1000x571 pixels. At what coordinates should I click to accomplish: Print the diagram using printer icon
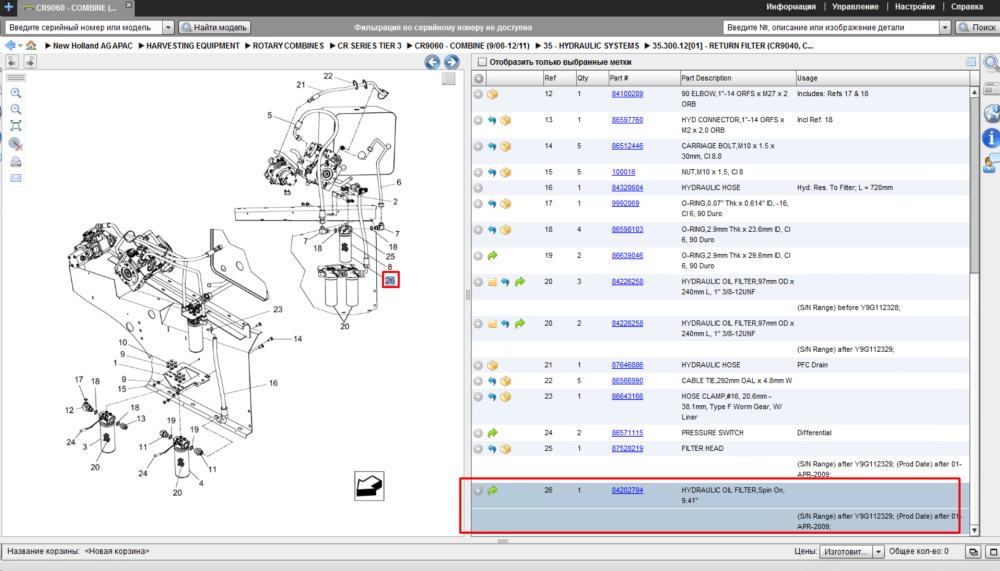(16, 162)
